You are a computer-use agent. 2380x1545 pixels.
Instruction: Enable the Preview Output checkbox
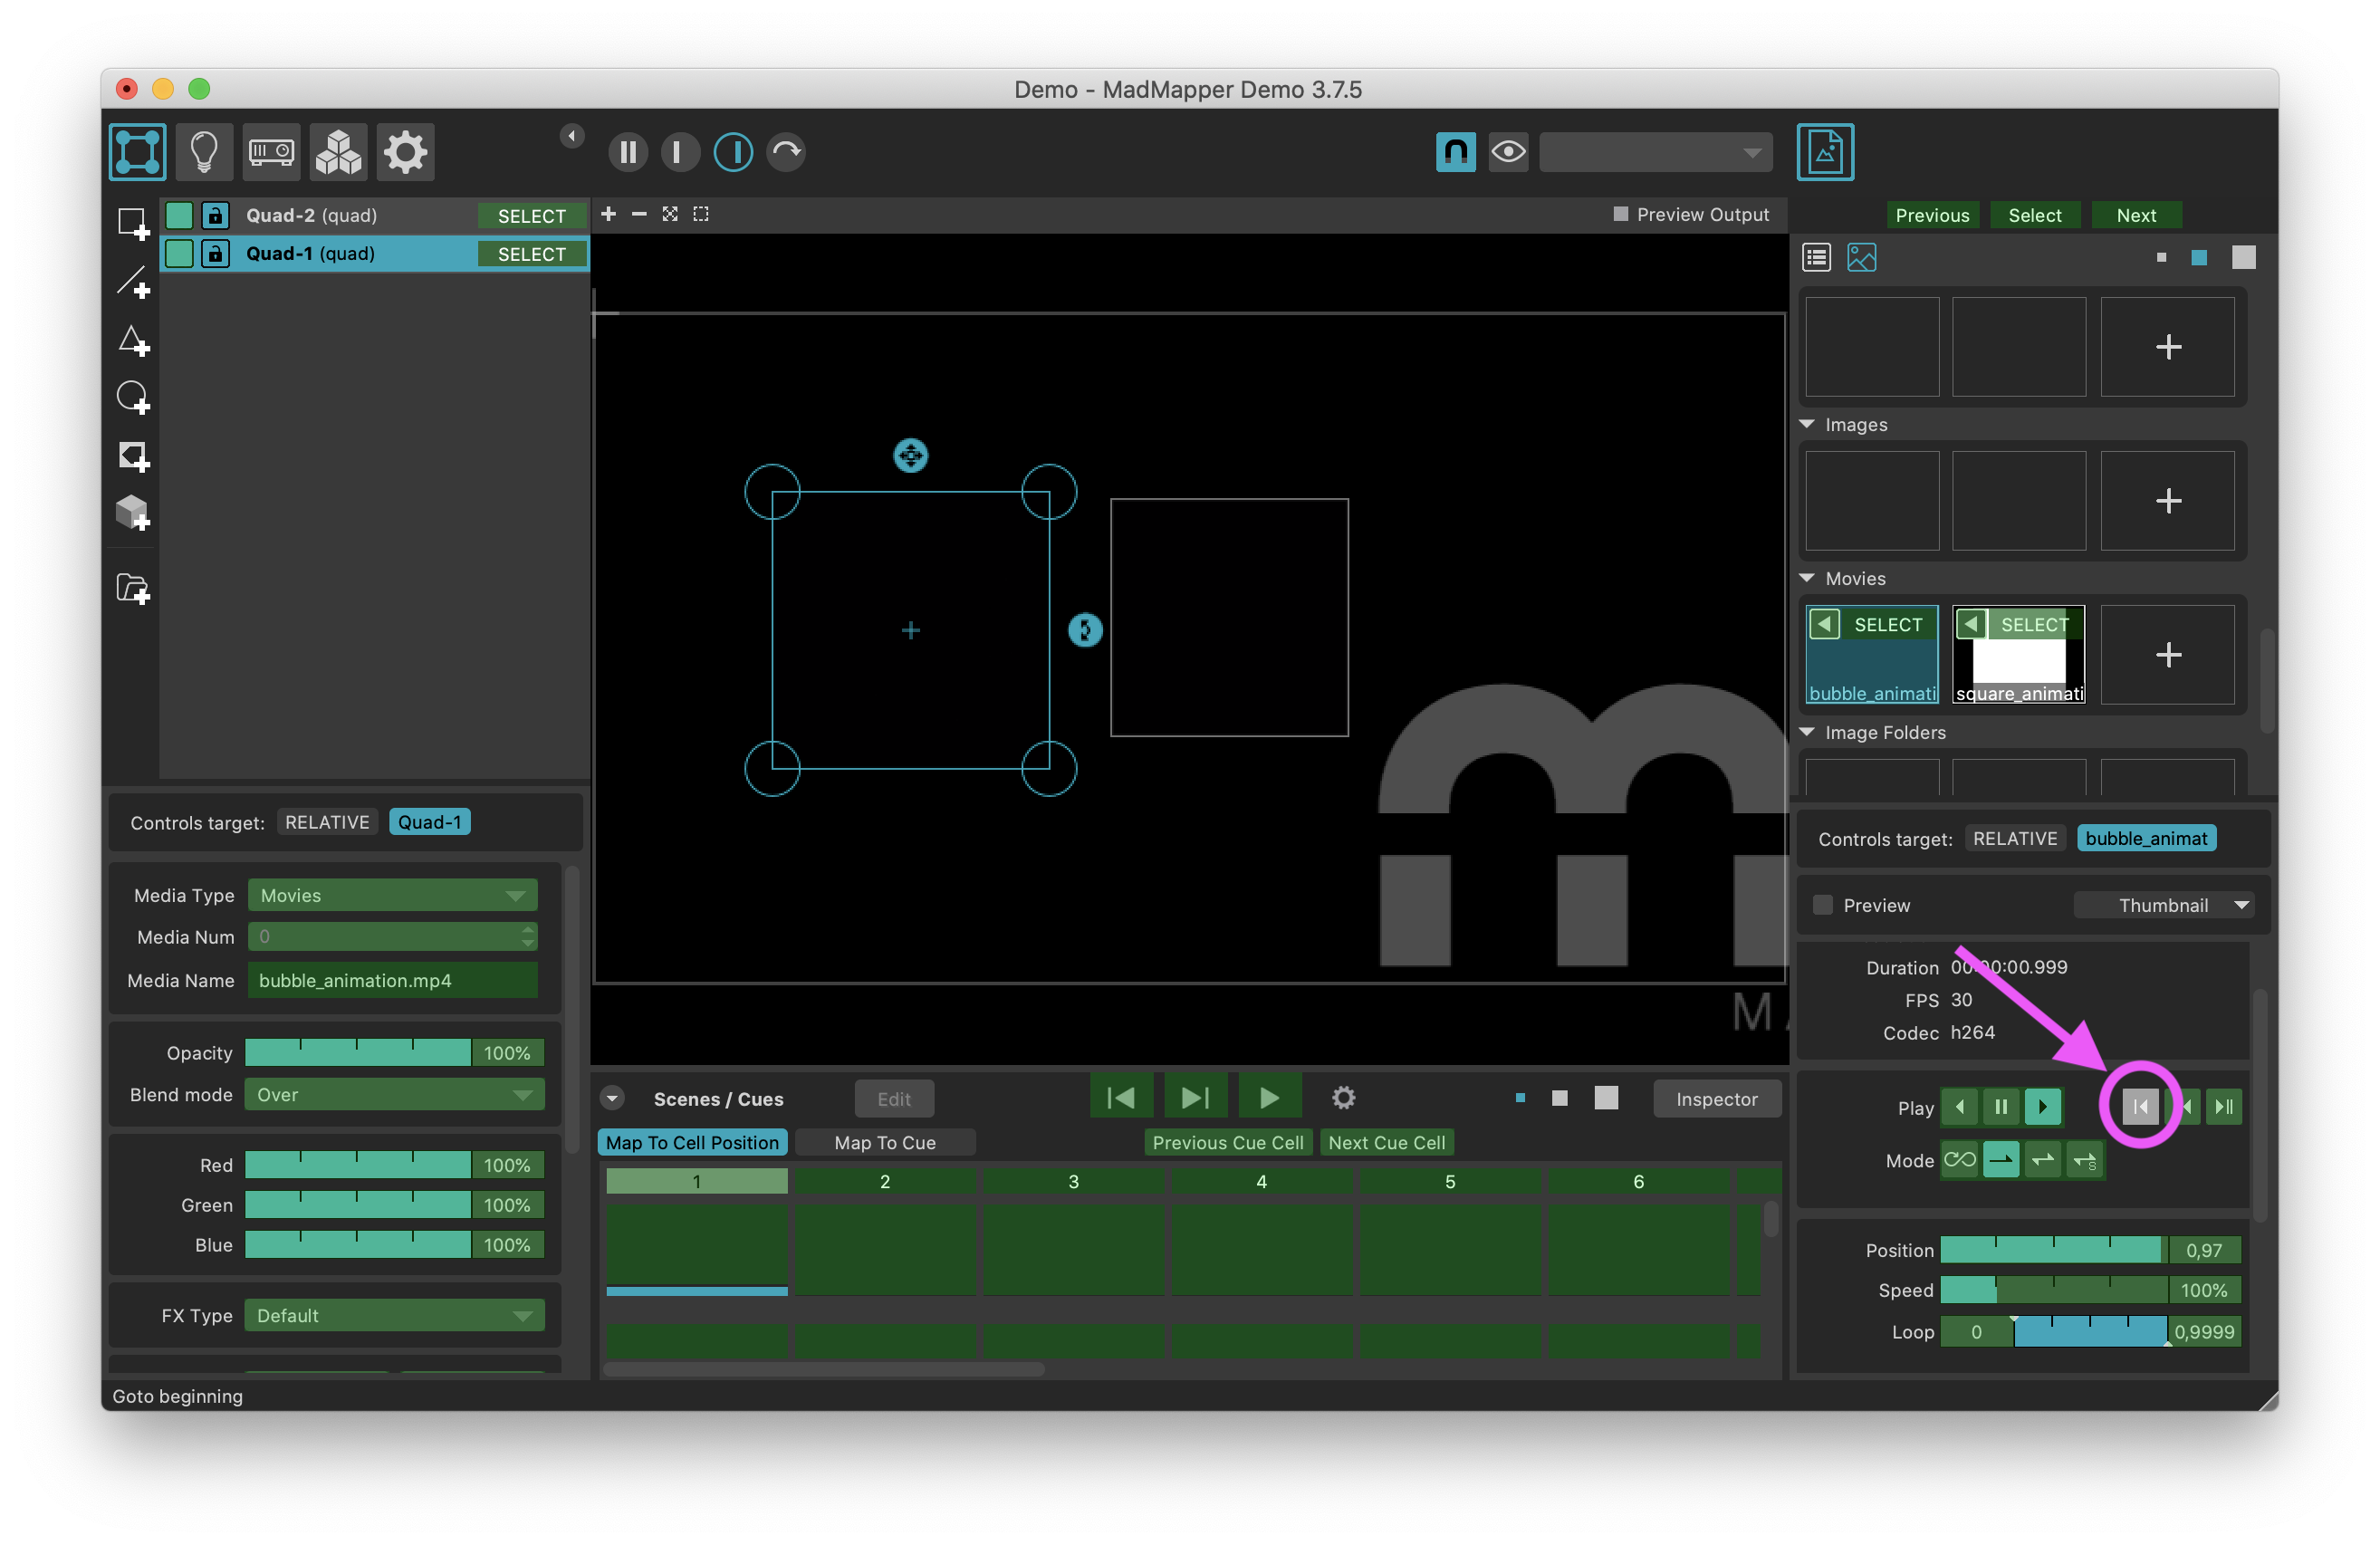(x=1621, y=214)
